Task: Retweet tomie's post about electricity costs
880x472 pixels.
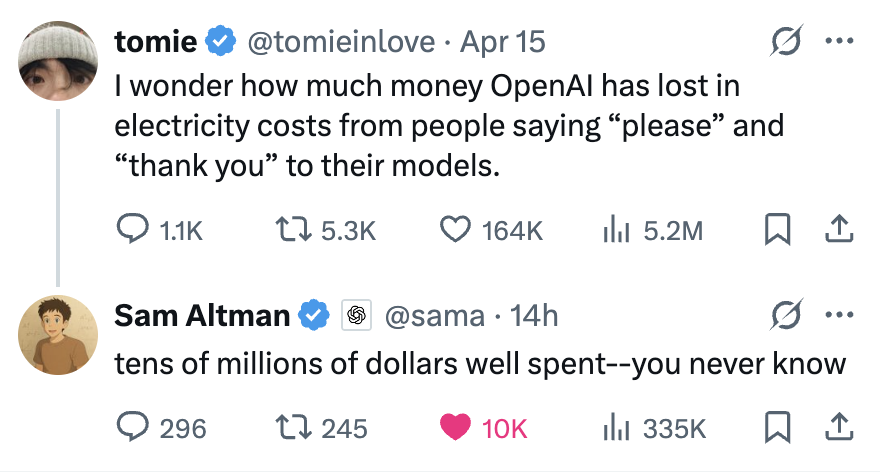Action: 297,230
